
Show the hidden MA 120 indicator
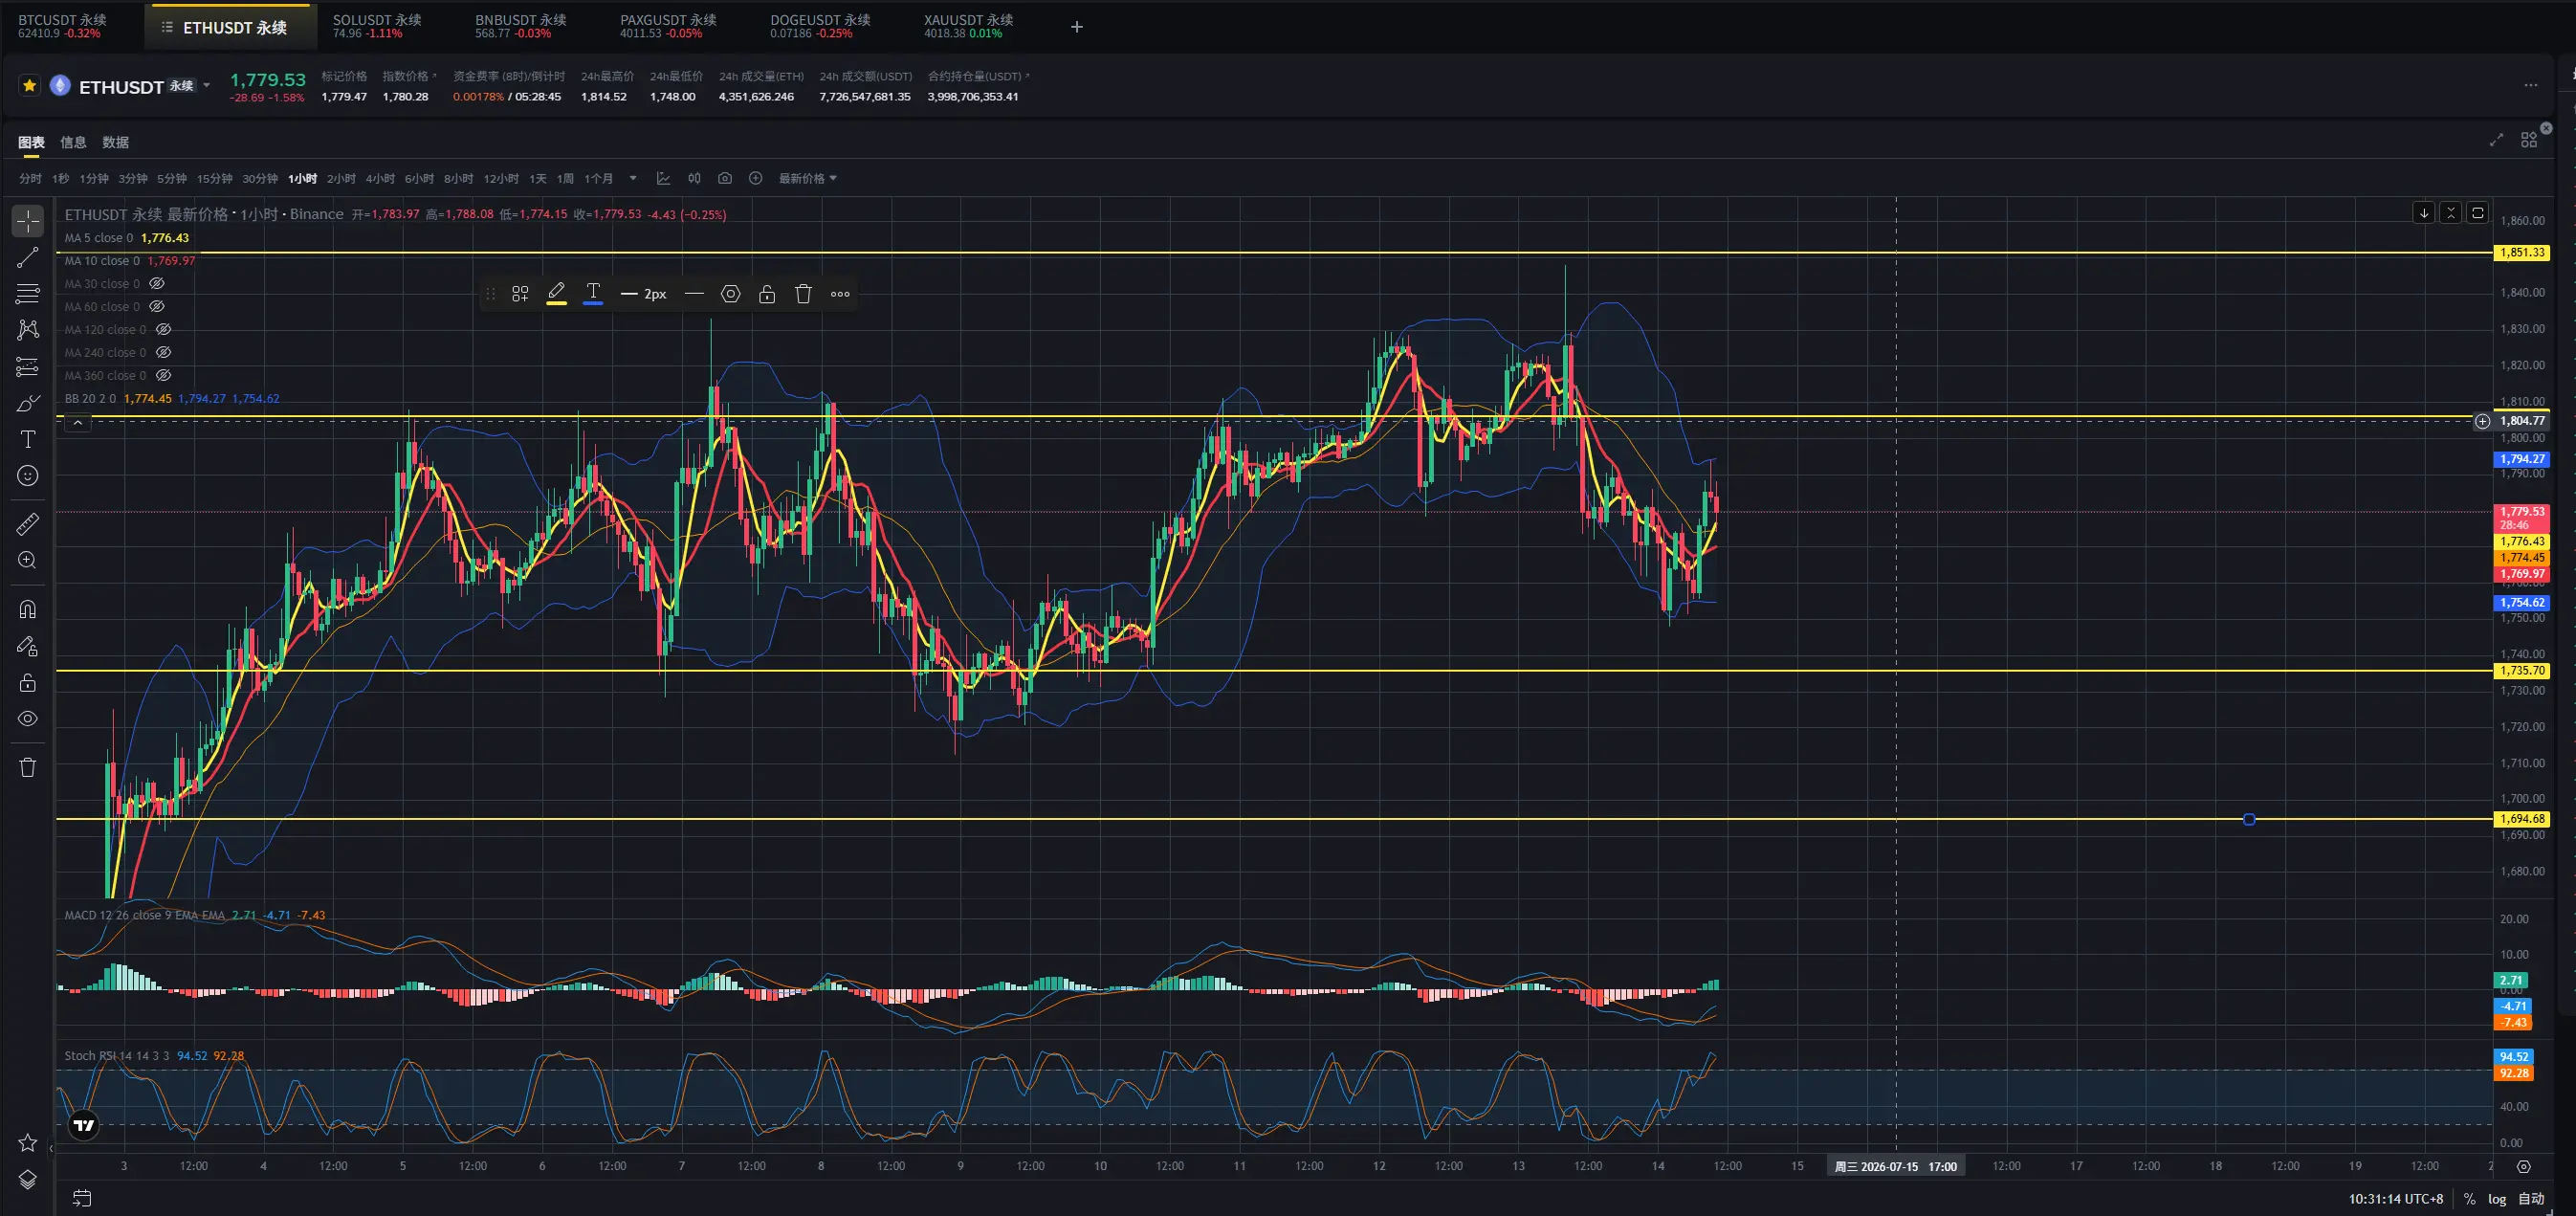[164, 330]
